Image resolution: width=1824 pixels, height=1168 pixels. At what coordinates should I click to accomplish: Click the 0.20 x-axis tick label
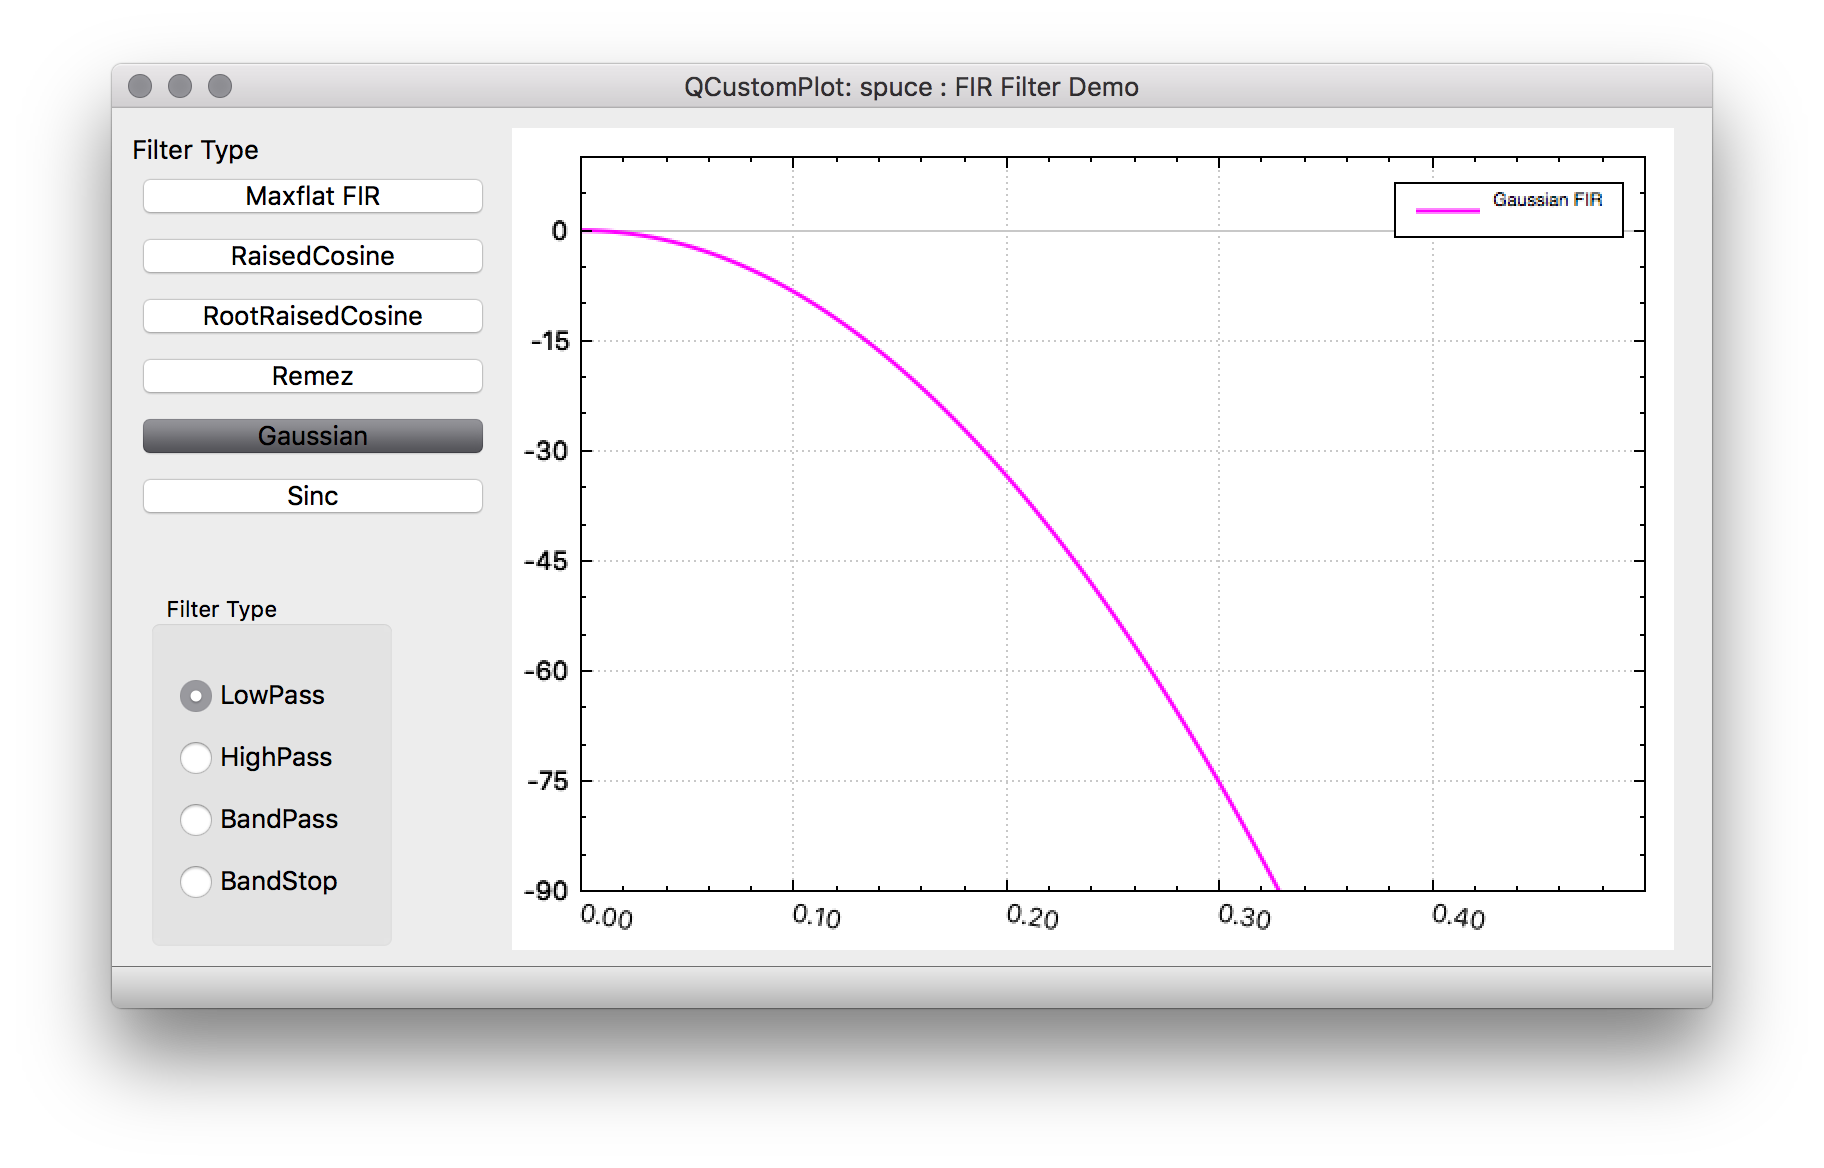[1031, 916]
